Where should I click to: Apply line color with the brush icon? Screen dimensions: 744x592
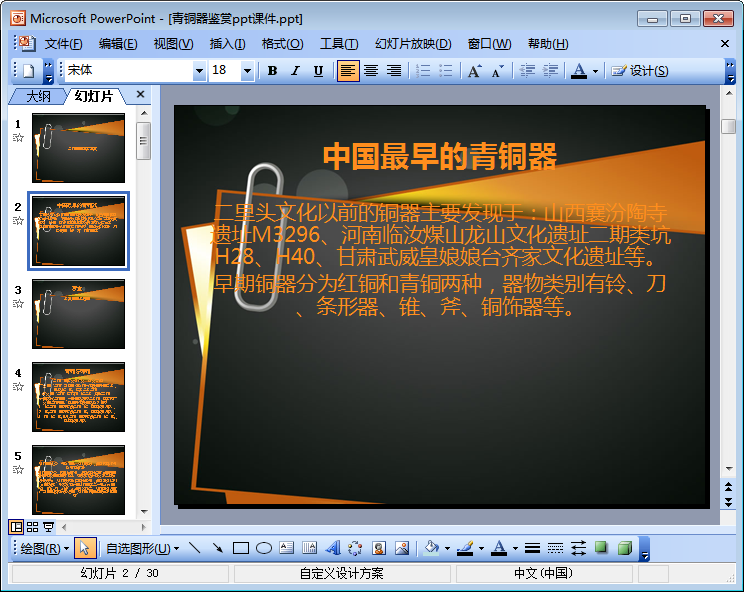tap(465, 548)
